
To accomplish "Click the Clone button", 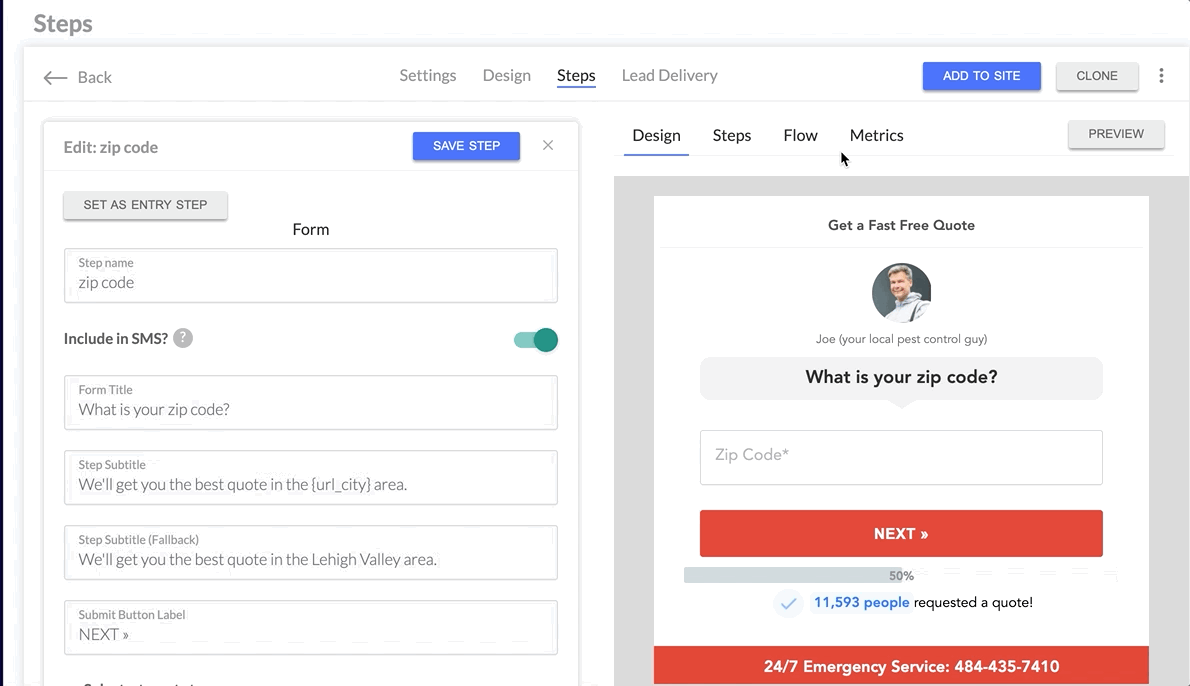I will 1097,76.
